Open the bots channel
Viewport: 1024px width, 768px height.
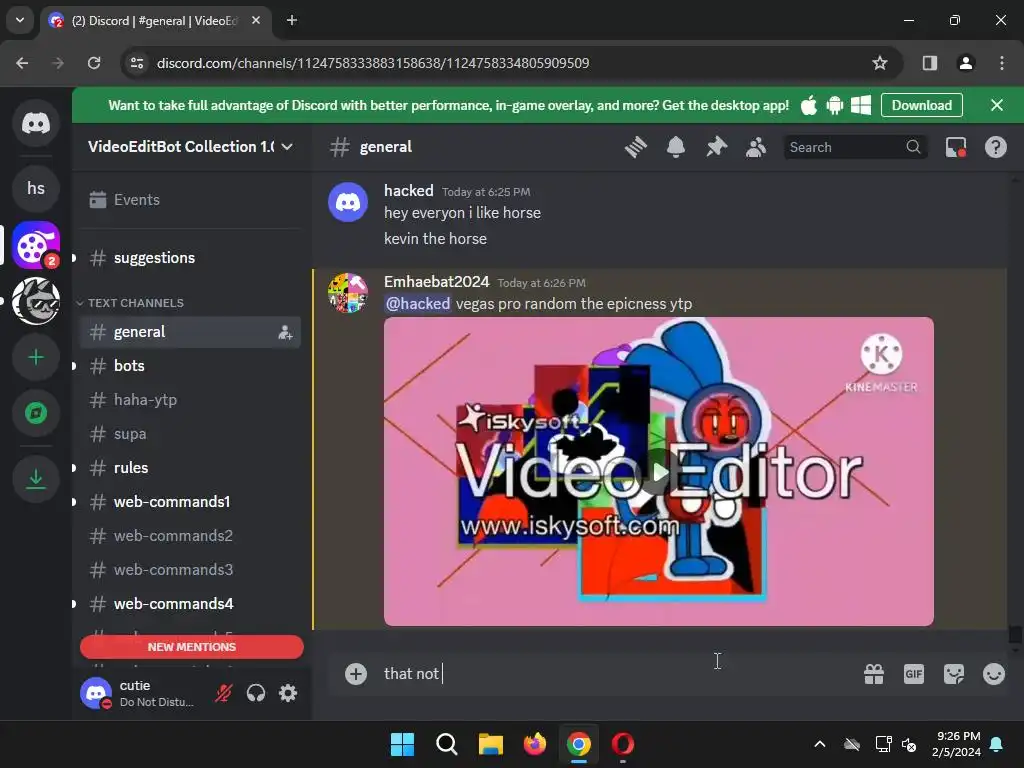pyautogui.click(x=189, y=366)
